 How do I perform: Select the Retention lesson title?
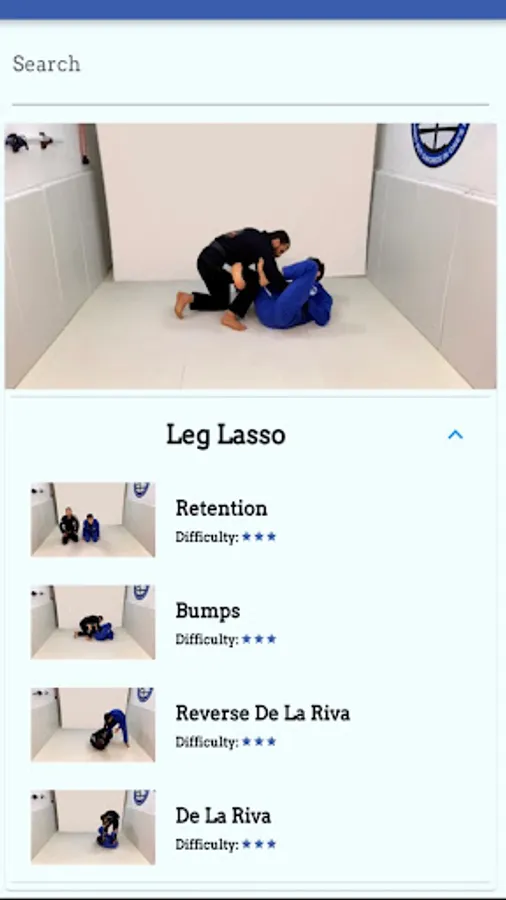(221, 508)
